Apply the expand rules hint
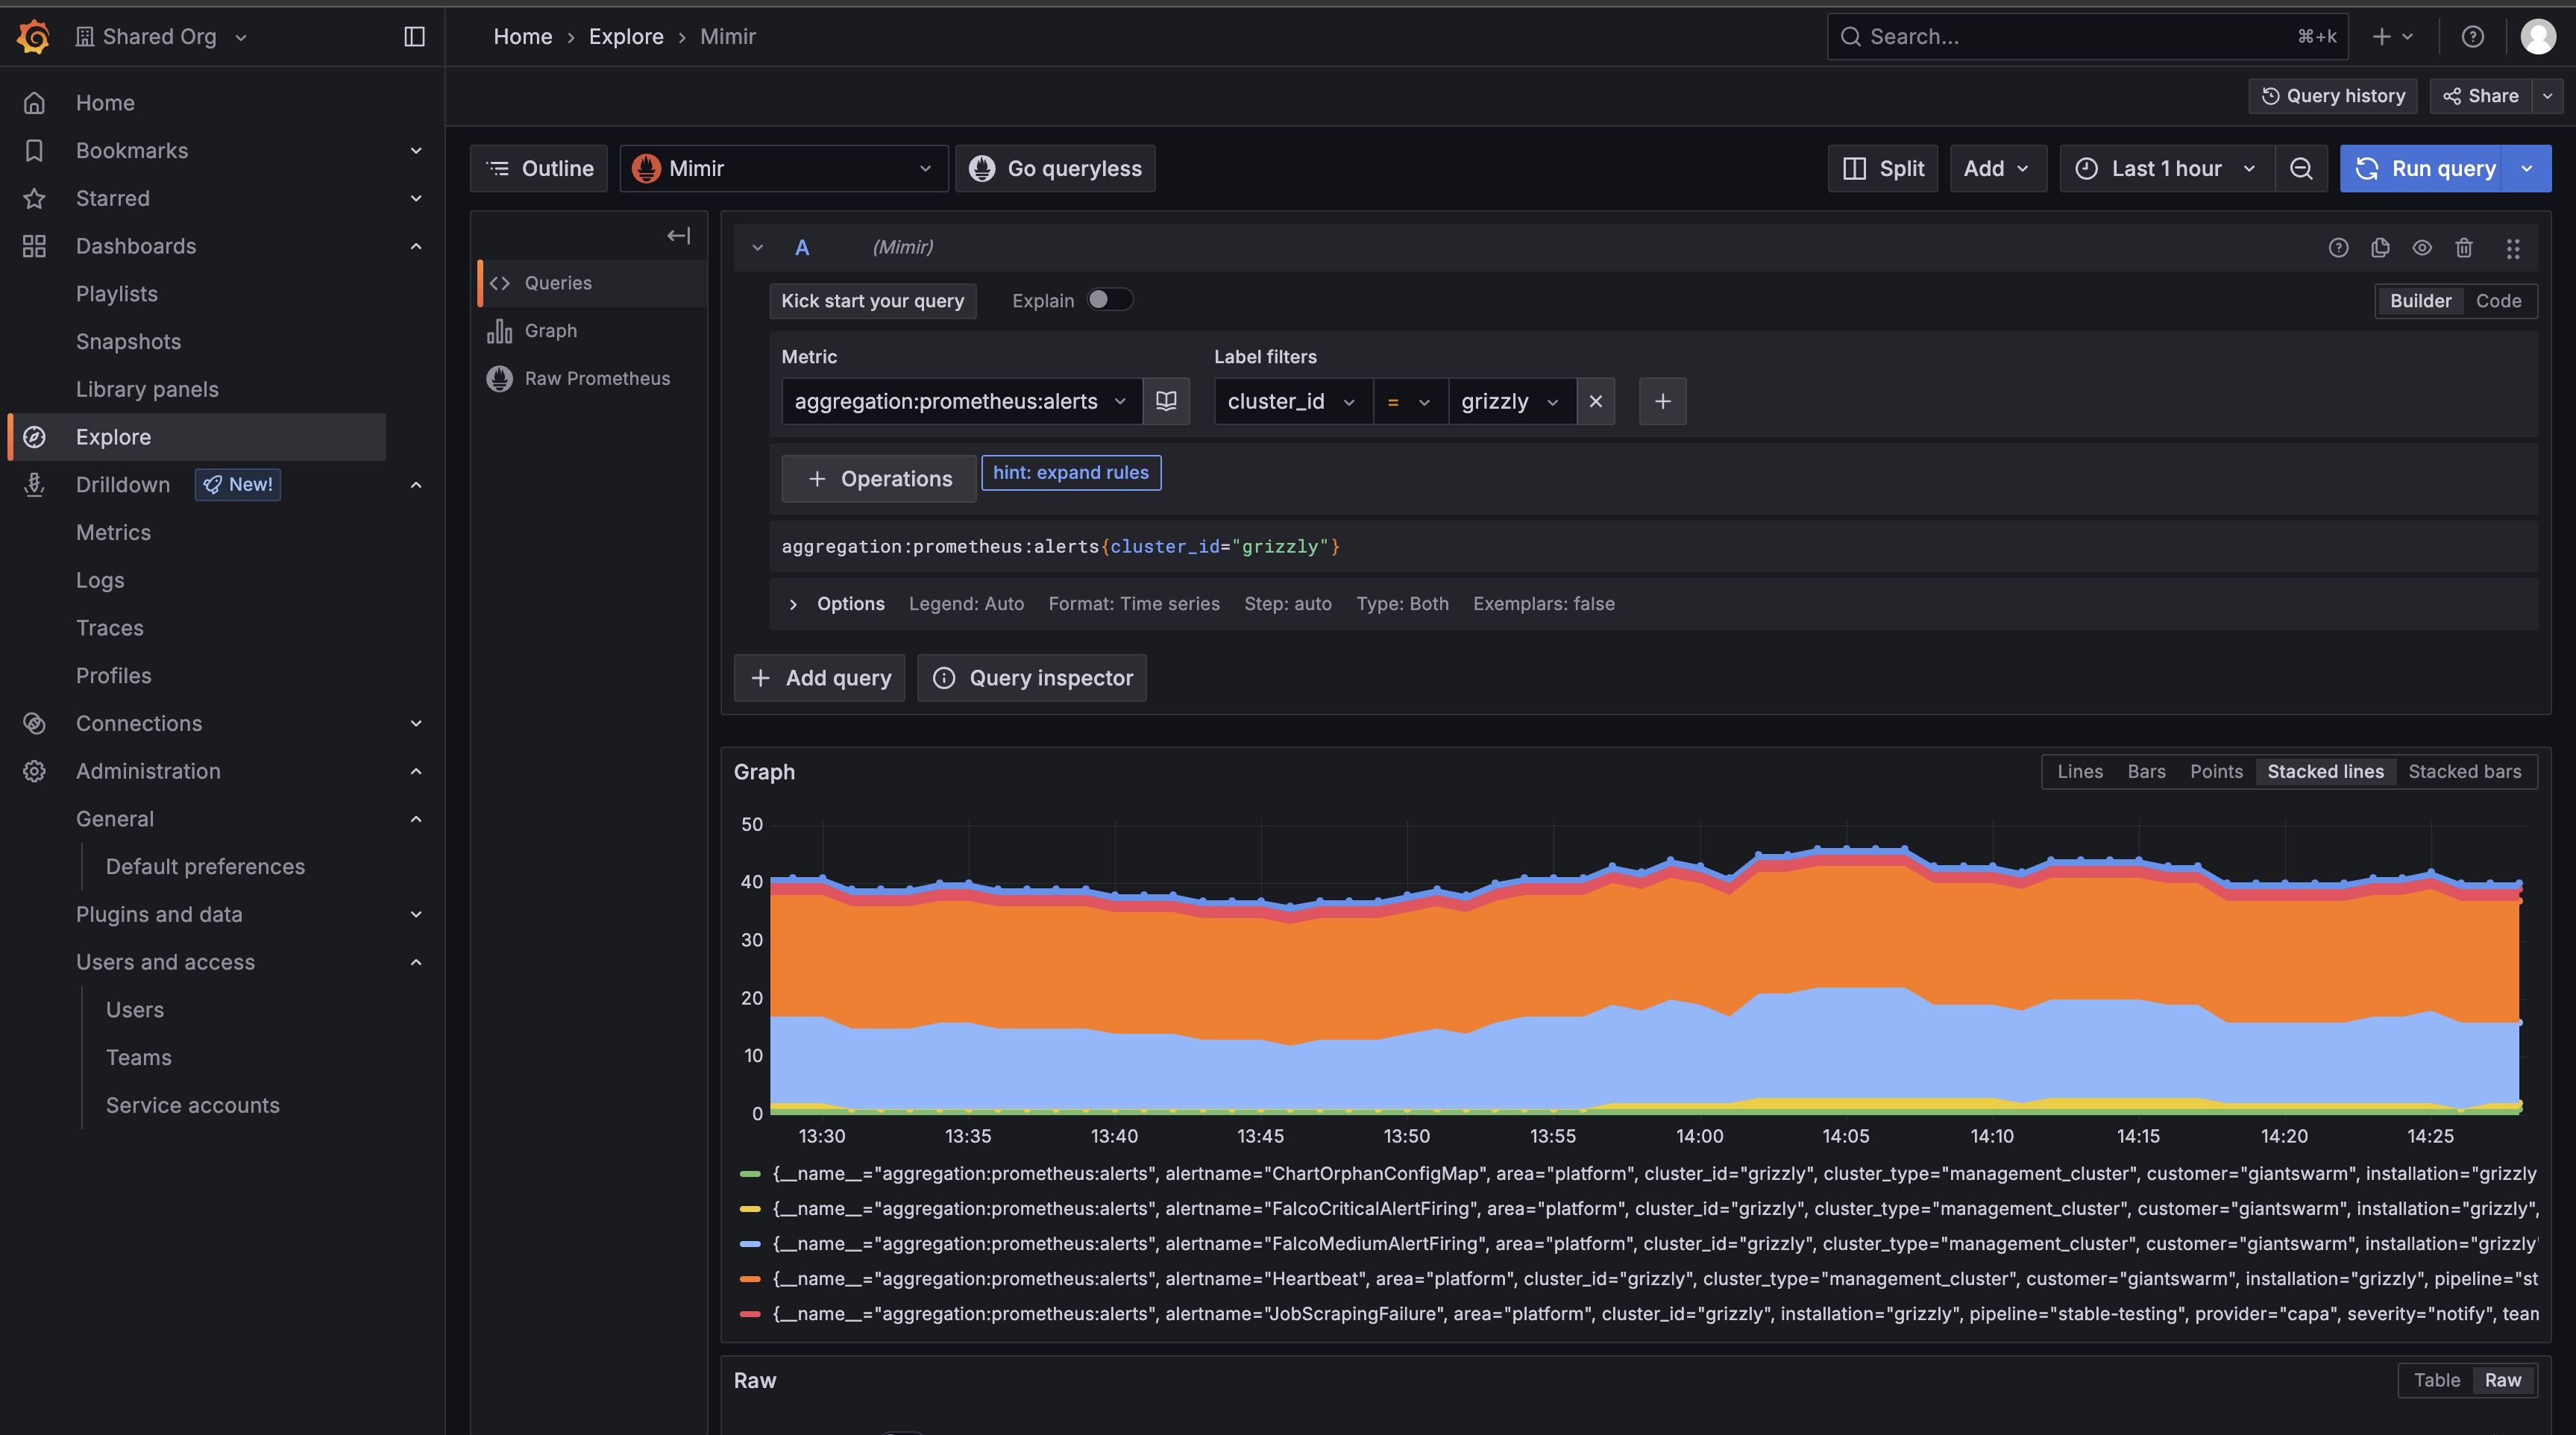 (x=1070, y=472)
